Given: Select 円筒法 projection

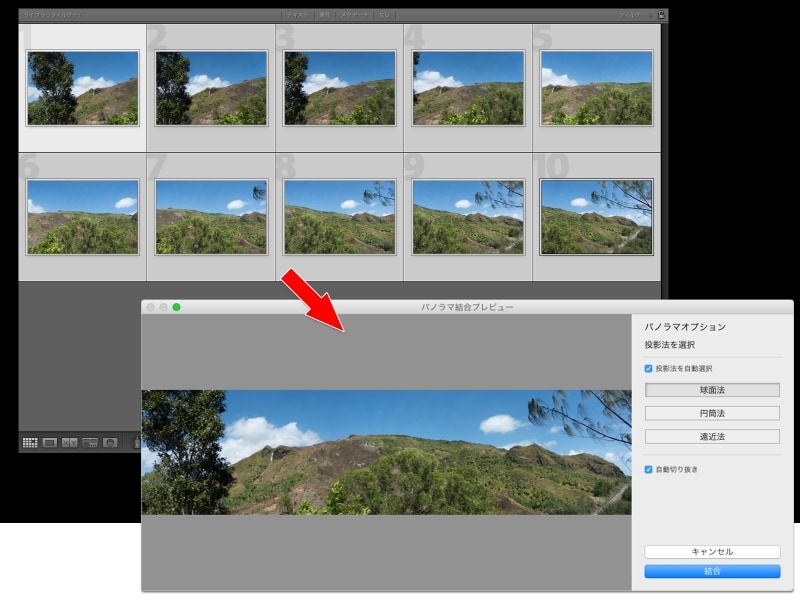Looking at the screenshot, I should [712, 413].
